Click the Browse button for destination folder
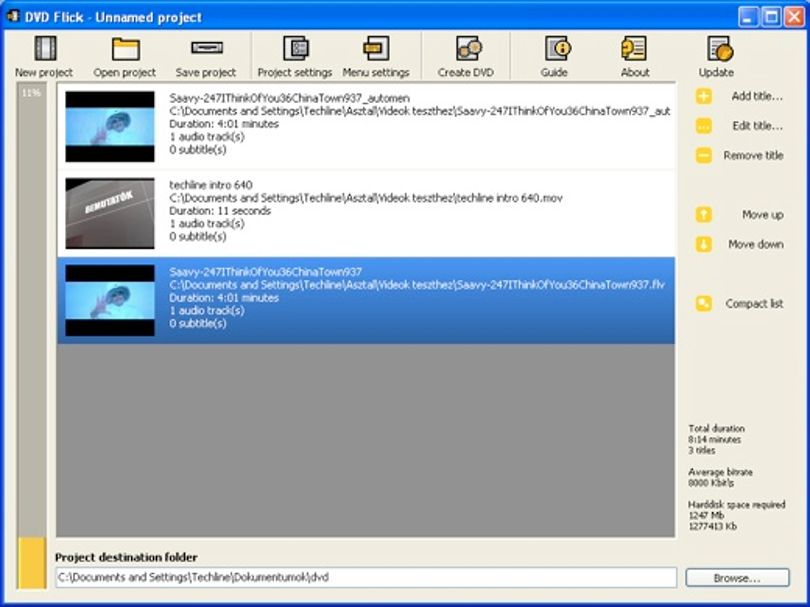The width and height of the screenshot is (810, 607). [737, 578]
